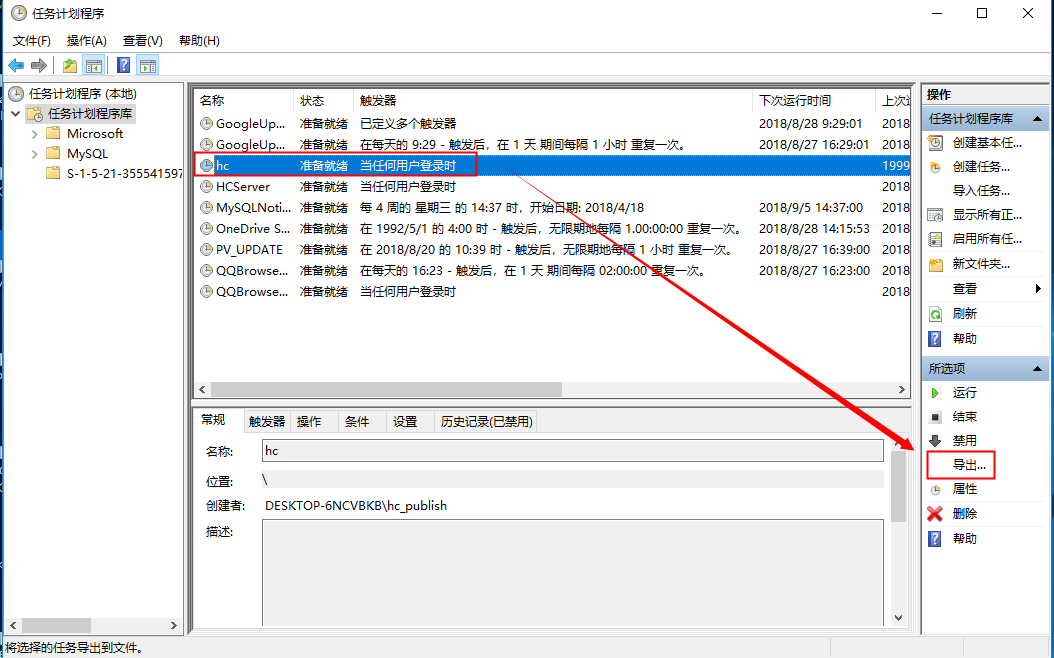Click the up-one-level folder toolbar icon
The image size is (1054, 658).
tap(69, 66)
